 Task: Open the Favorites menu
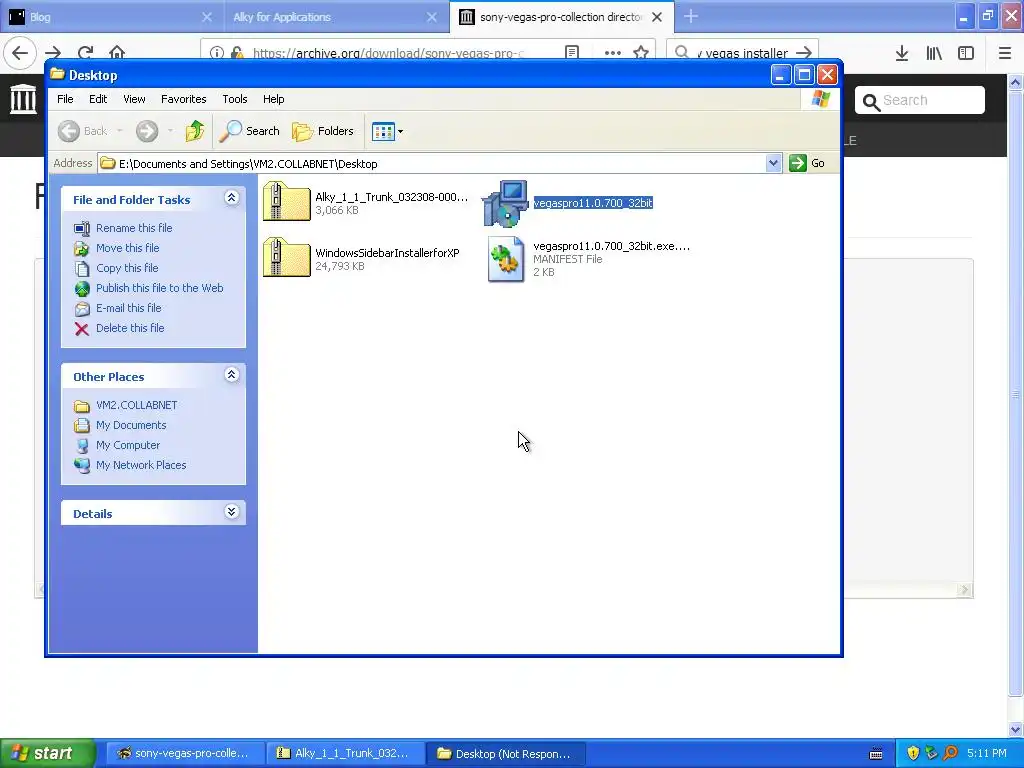click(x=184, y=99)
